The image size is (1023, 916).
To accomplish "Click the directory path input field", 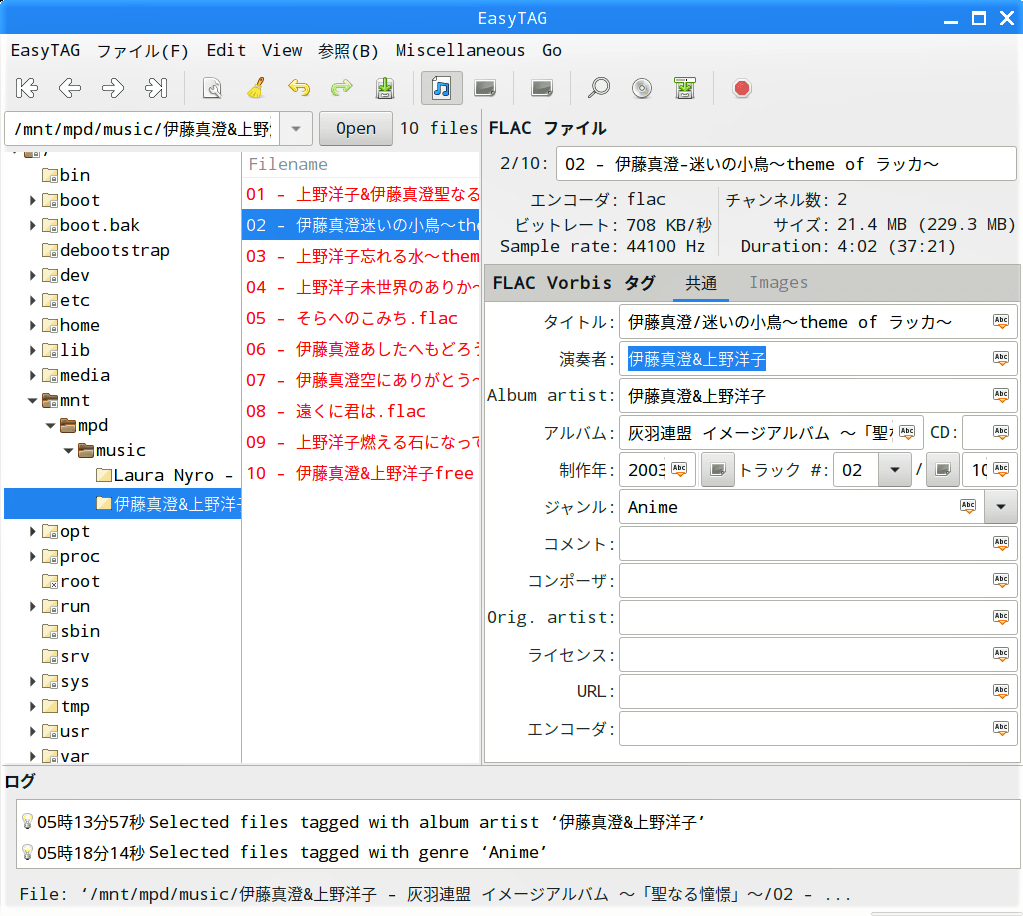I will (143, 129).
